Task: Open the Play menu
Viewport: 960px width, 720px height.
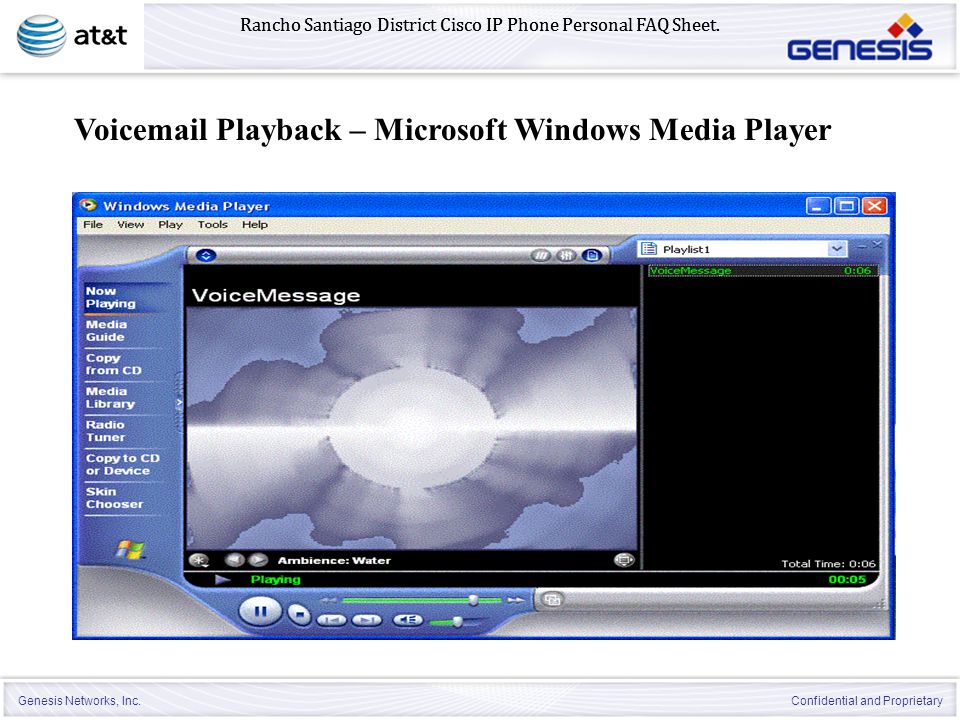Action: pos(170,225)
